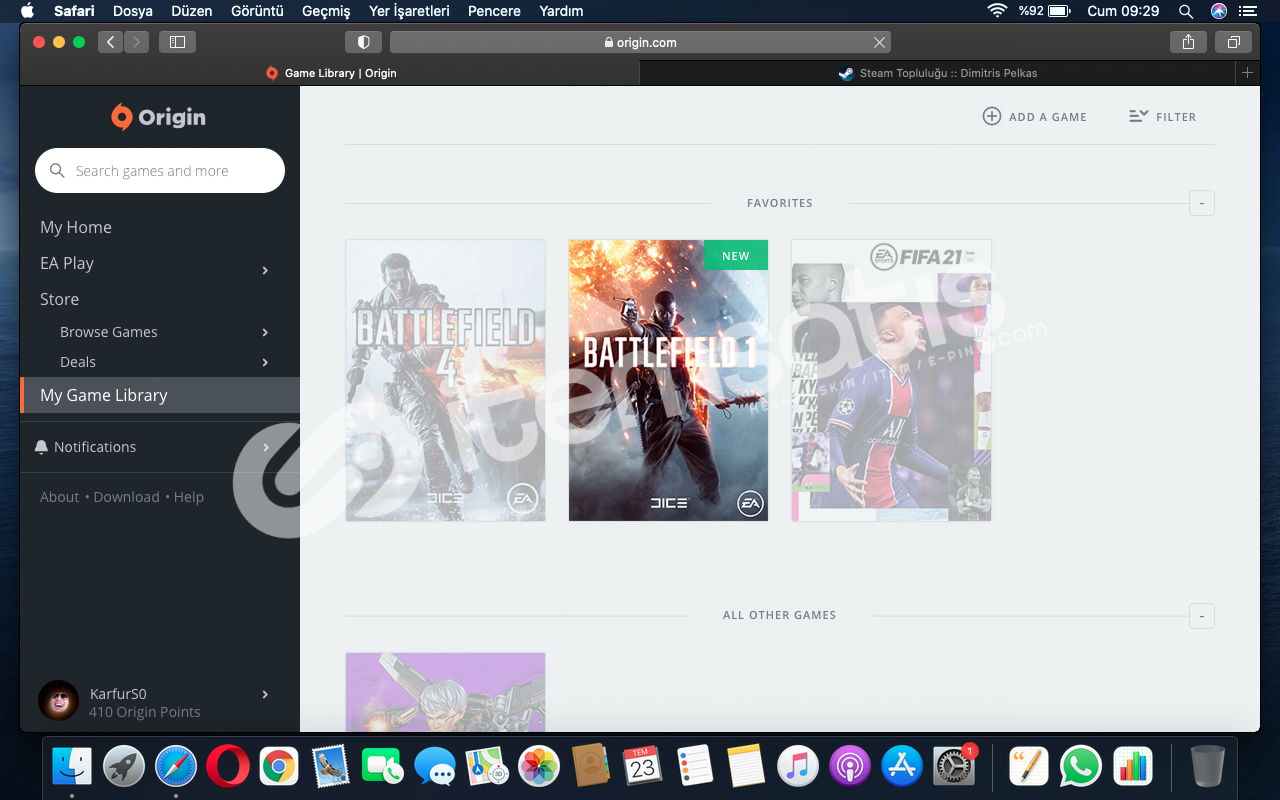Image resolution: width=1280 pixels, height=800 pixels.
Task: Switch to Steam Topluluğu tab
Action: tap(938, 73)
